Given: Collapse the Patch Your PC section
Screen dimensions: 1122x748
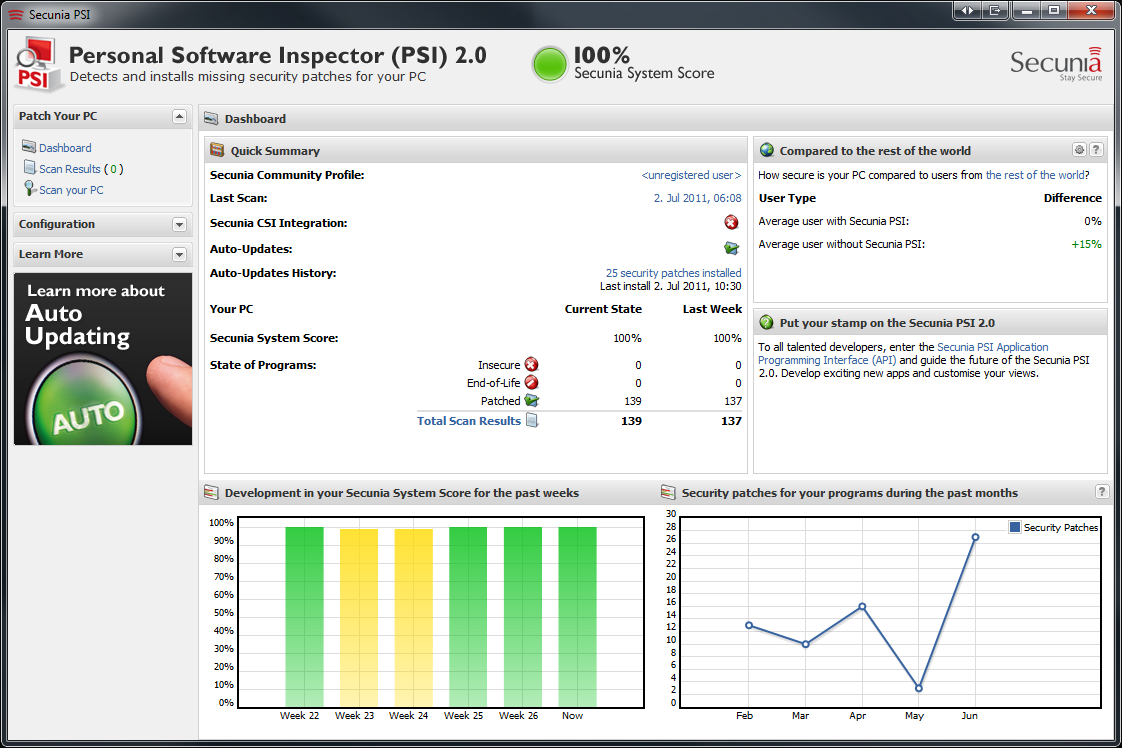Looking at the screenshot, I should (x=180, y=116).
